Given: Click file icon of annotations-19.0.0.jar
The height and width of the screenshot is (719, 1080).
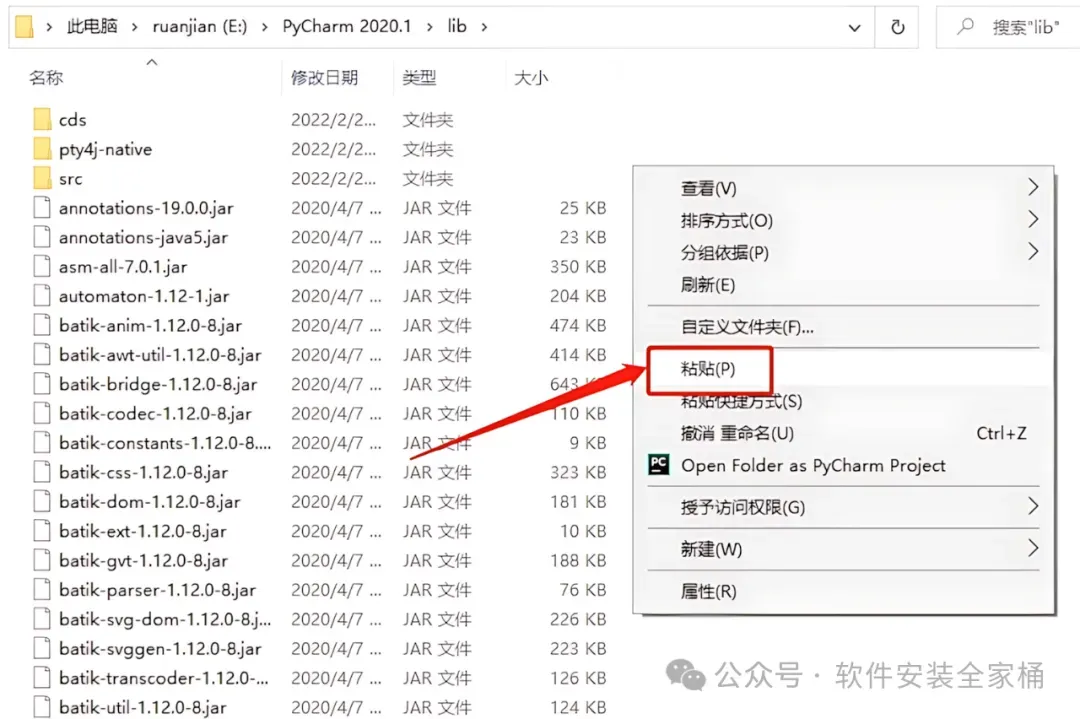Looking at the screenshot, I should click(x=42, y=207).
